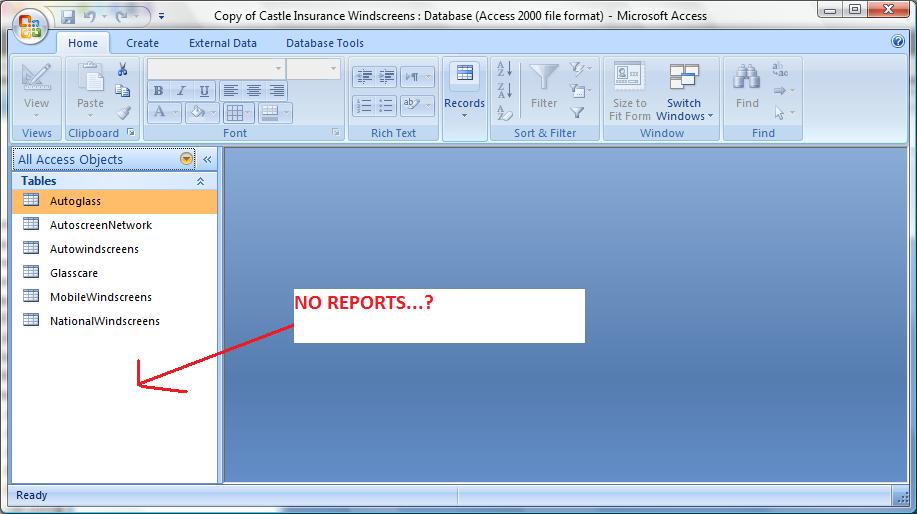This screenshot has height=514, width=917.
Task: Align text right
Action: point(277,91)
